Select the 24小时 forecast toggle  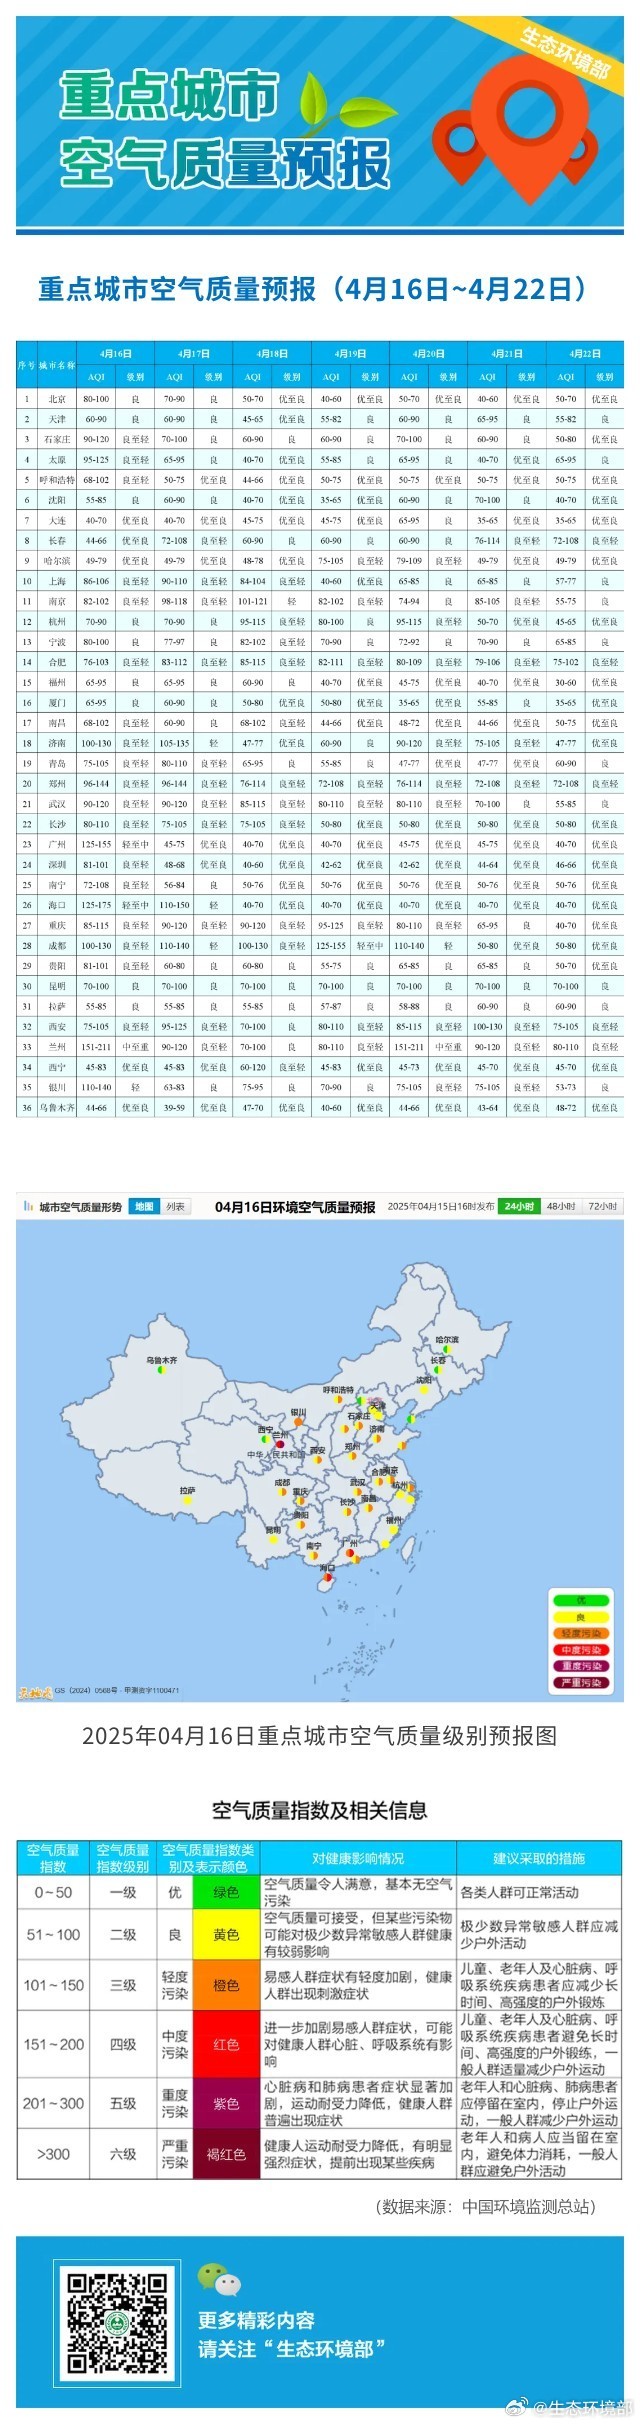(x=519, y=1206)
